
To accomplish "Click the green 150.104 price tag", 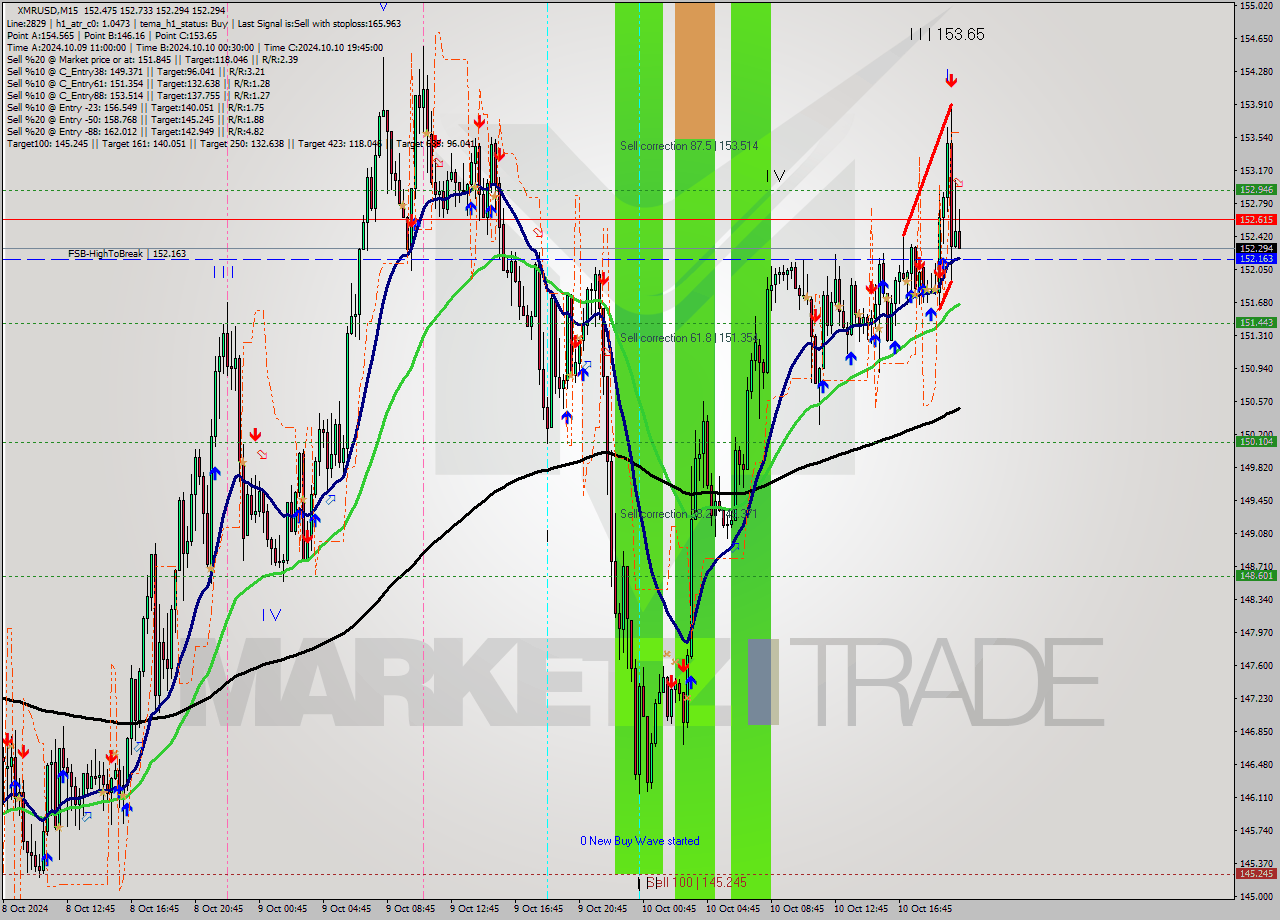I will pos(1256,441).
